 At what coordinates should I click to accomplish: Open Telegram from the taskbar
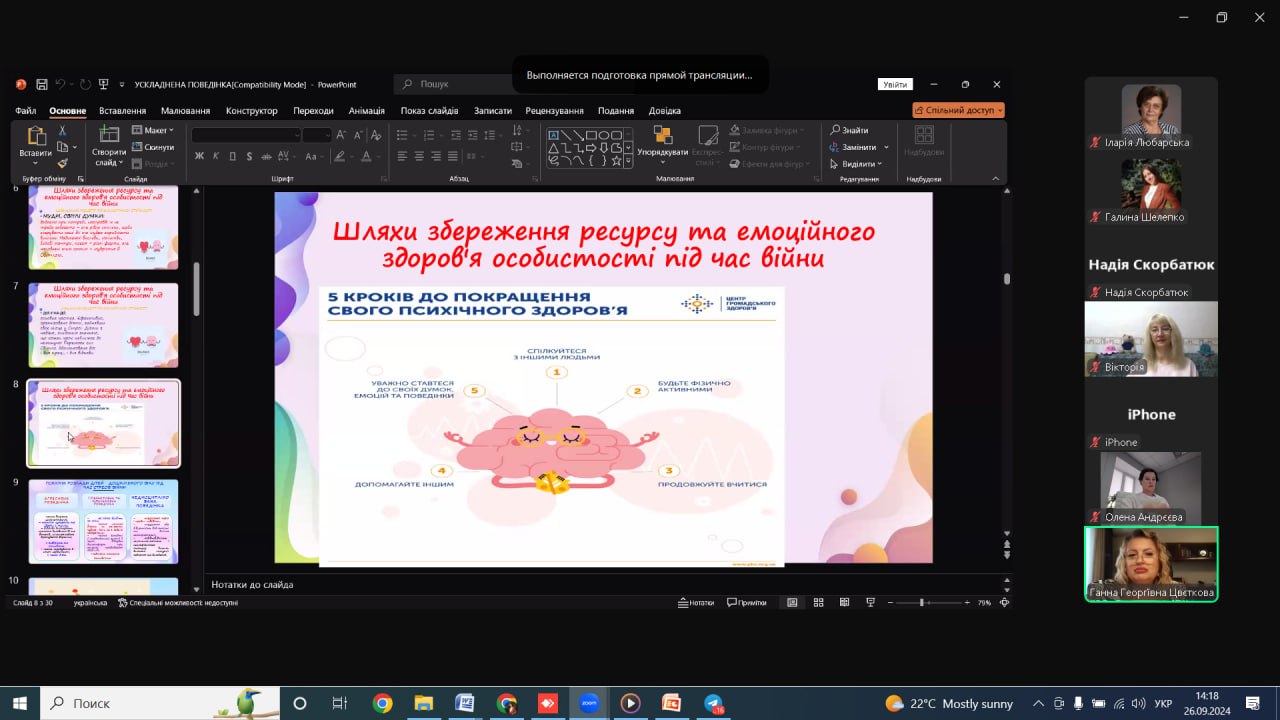(713, 703)
